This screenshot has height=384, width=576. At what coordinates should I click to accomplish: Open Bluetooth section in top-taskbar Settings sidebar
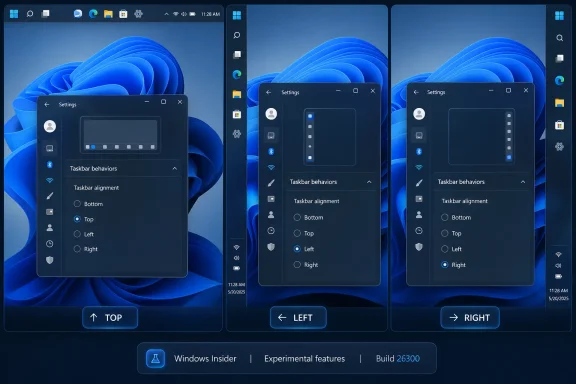click(x=50, y=165)
